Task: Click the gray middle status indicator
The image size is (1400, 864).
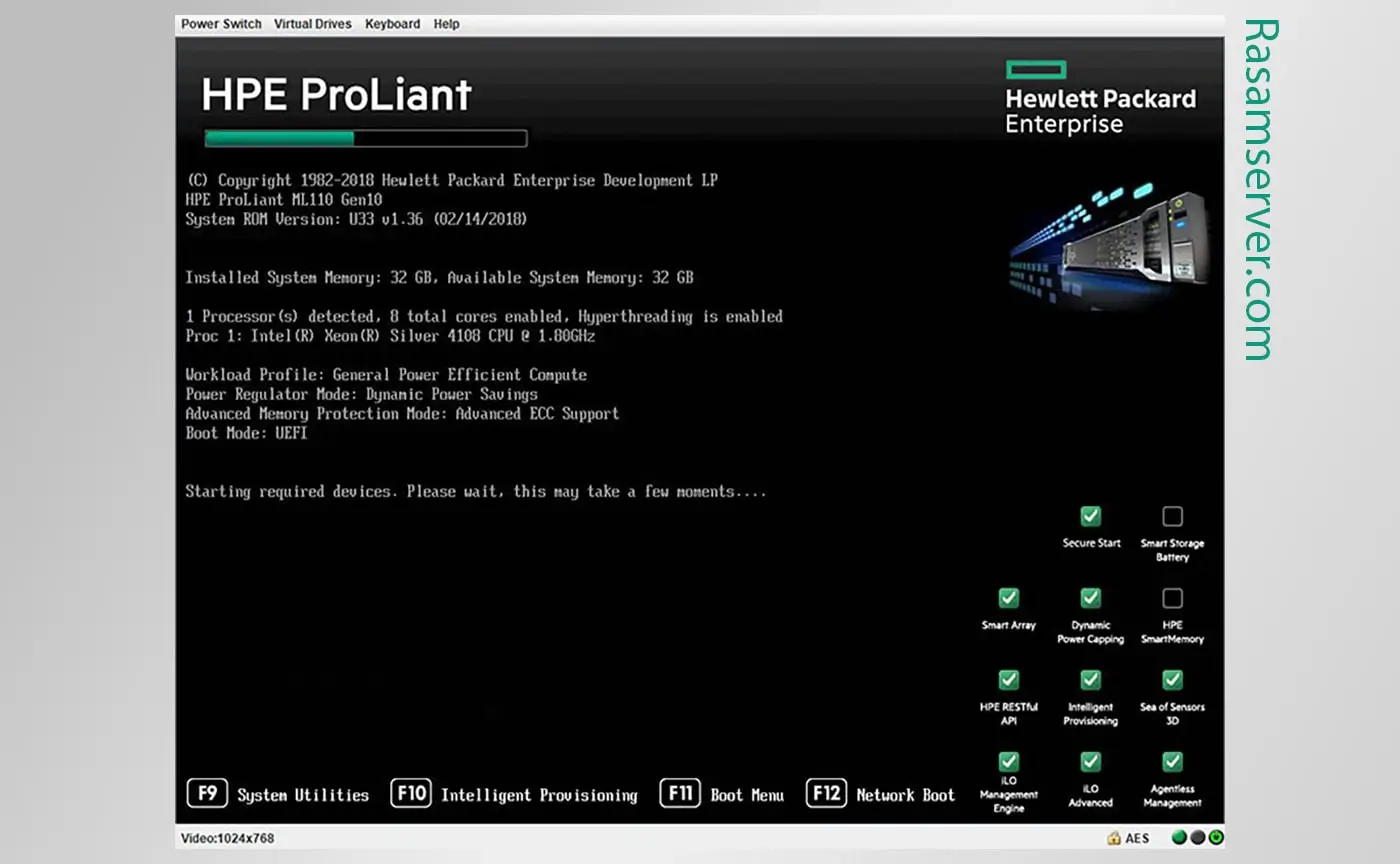Action: [1197, 838]
